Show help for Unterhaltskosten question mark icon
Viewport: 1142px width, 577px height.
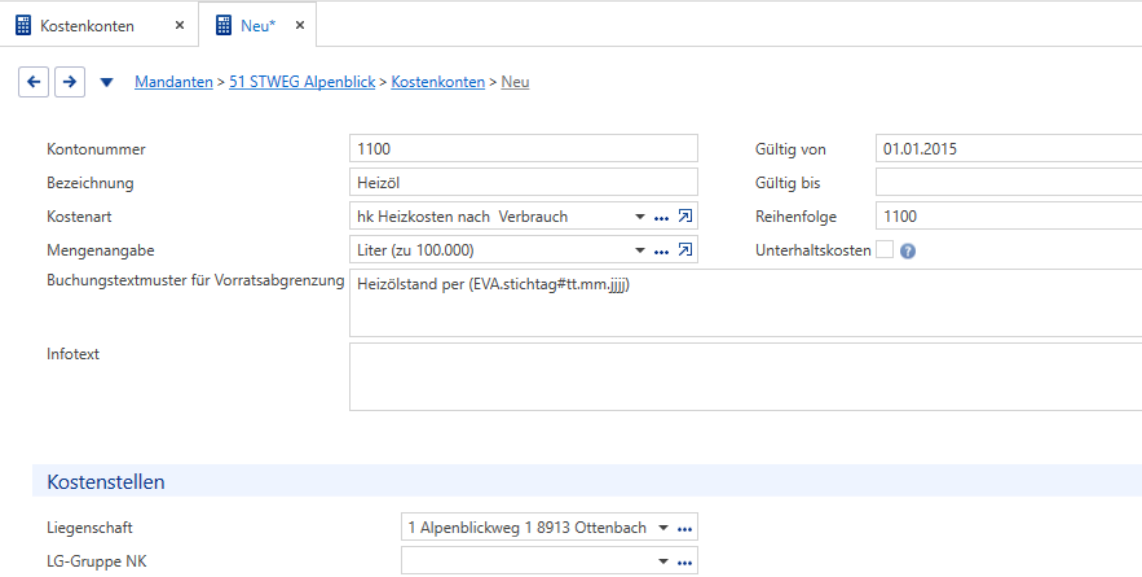tap(907, 251)
